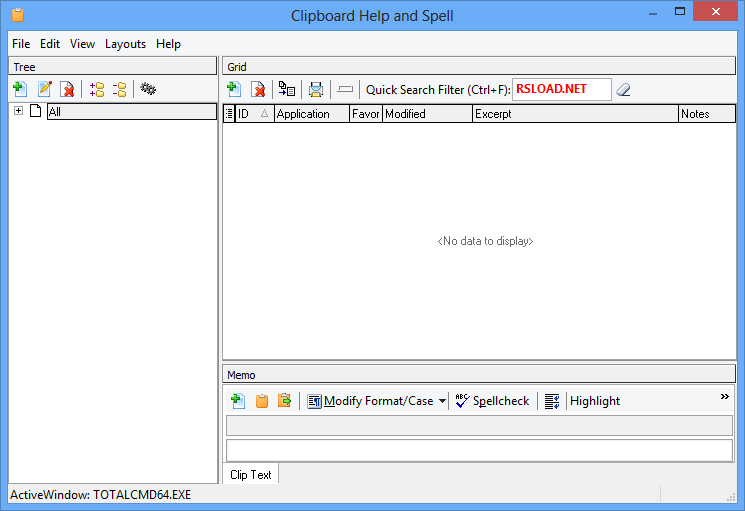Screen dimensions: 745x511
Task: Collapse all tree nodes icon
Action: point(120,89)
